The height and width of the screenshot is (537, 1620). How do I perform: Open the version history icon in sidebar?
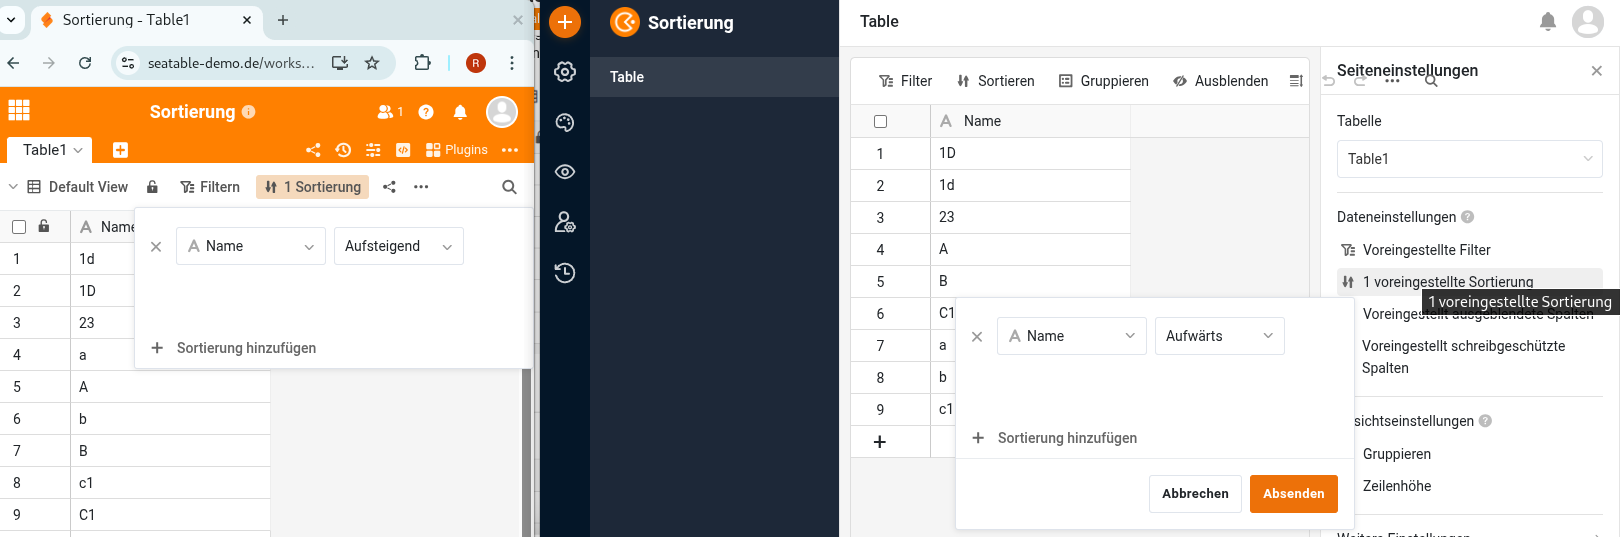[x=565, y=273]
